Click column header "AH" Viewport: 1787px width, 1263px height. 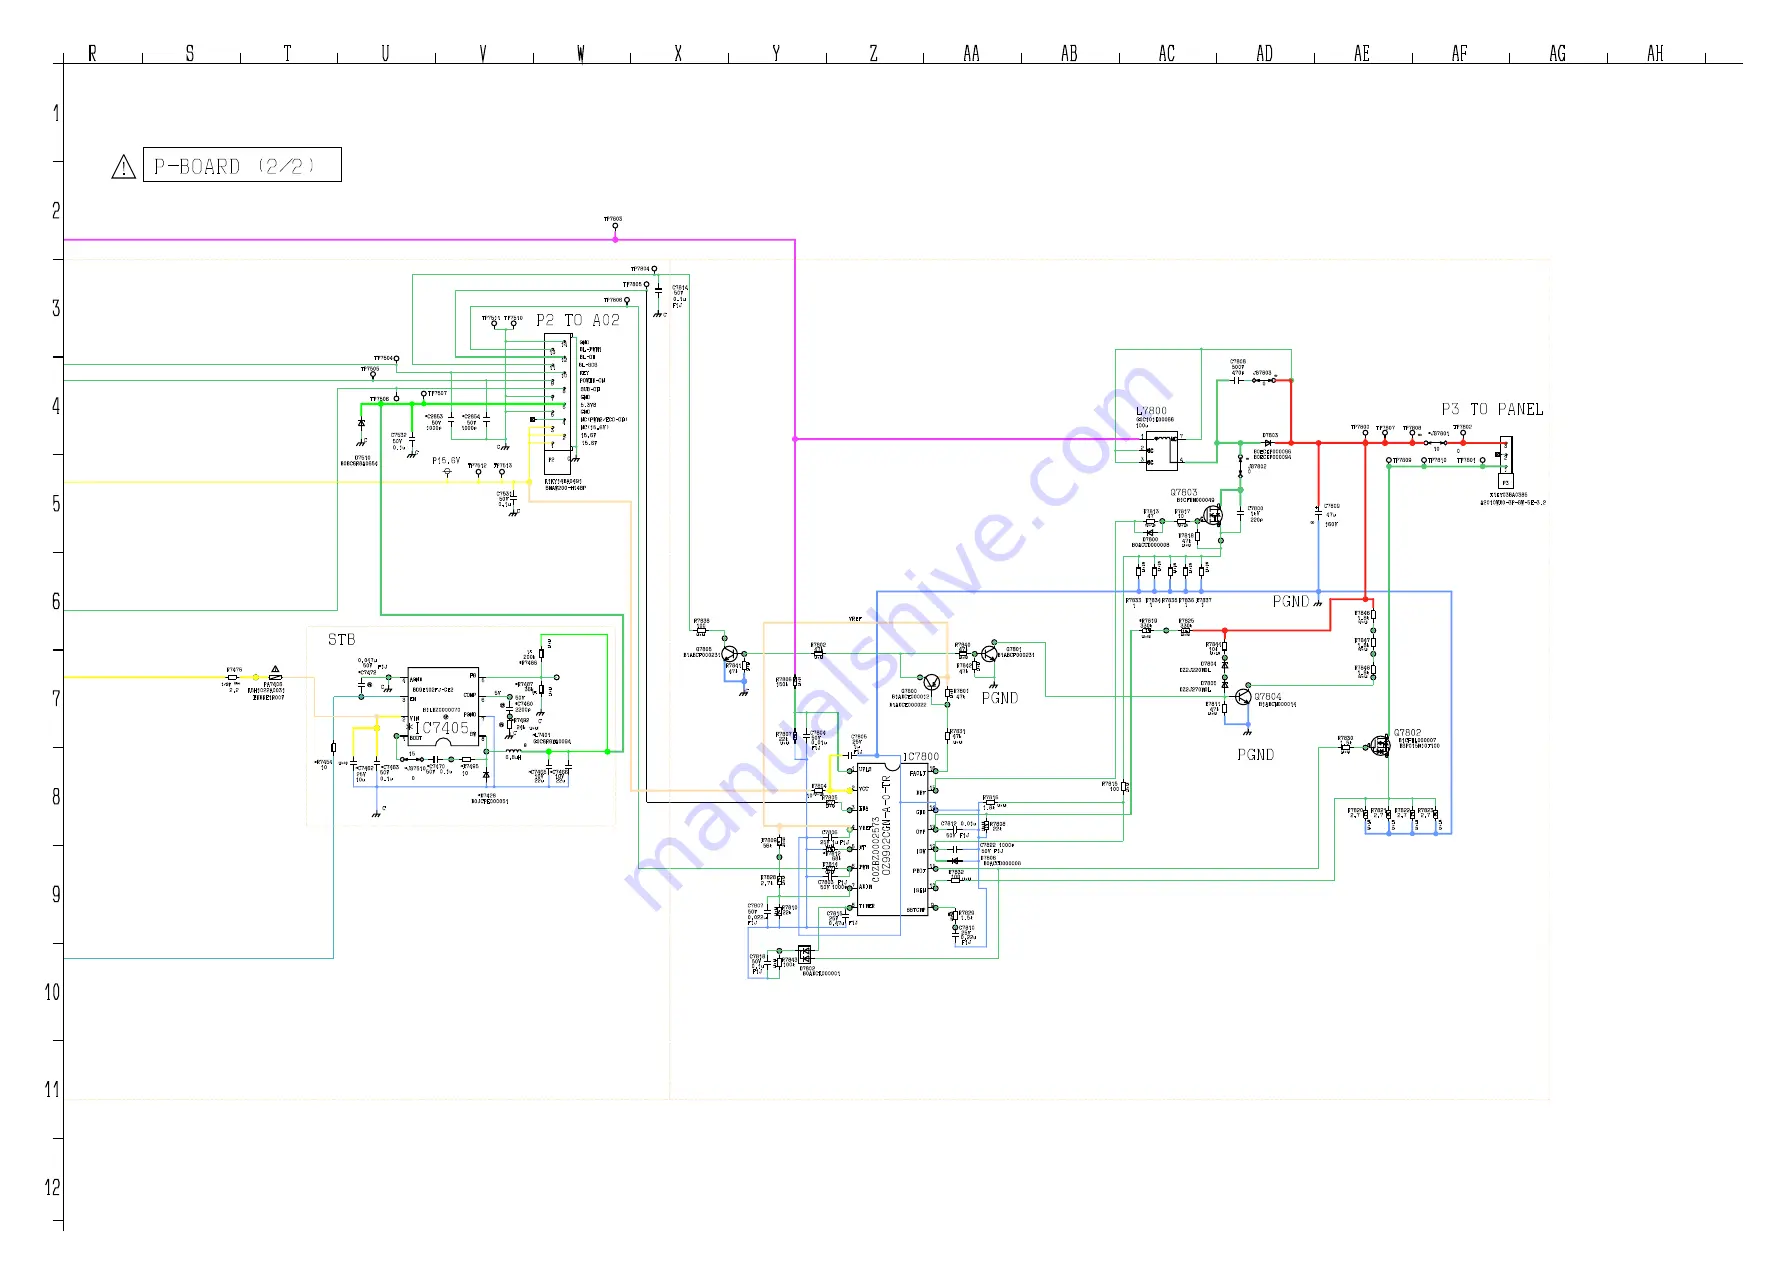pyautogui.click(x=1655, y=53)
